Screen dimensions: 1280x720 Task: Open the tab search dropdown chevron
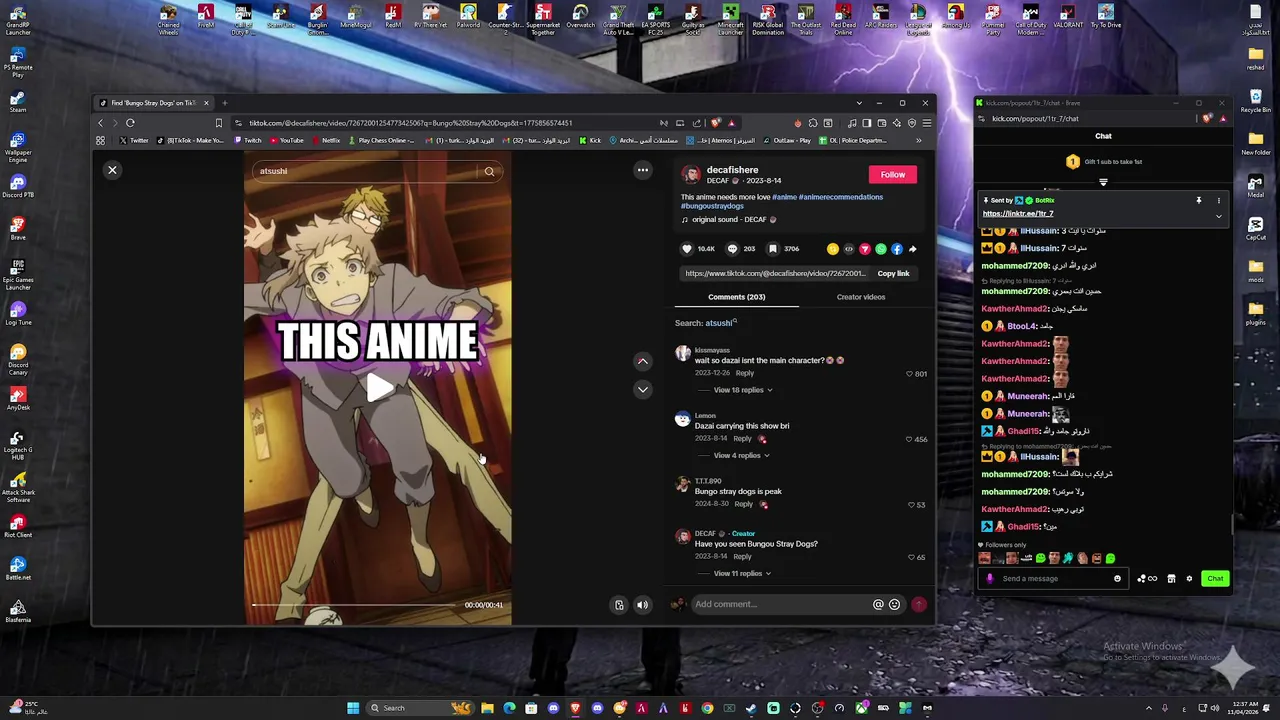[x=858, y=103]
